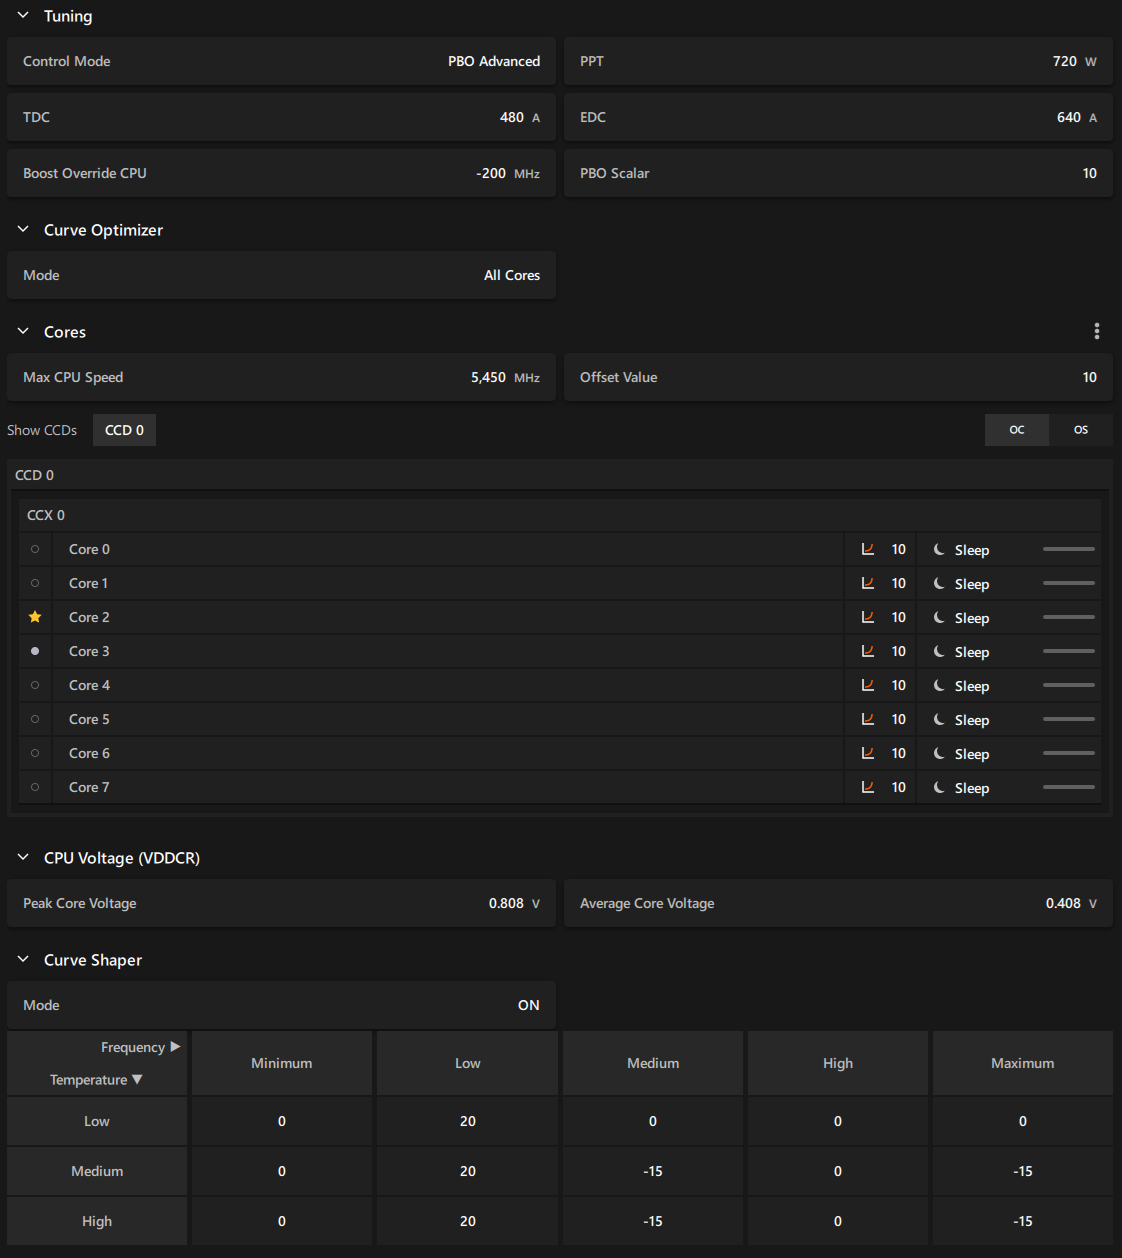Select the Core 6 circle marker
This screenshot has height=1258, width=1122.
click(x=35, y=753)
